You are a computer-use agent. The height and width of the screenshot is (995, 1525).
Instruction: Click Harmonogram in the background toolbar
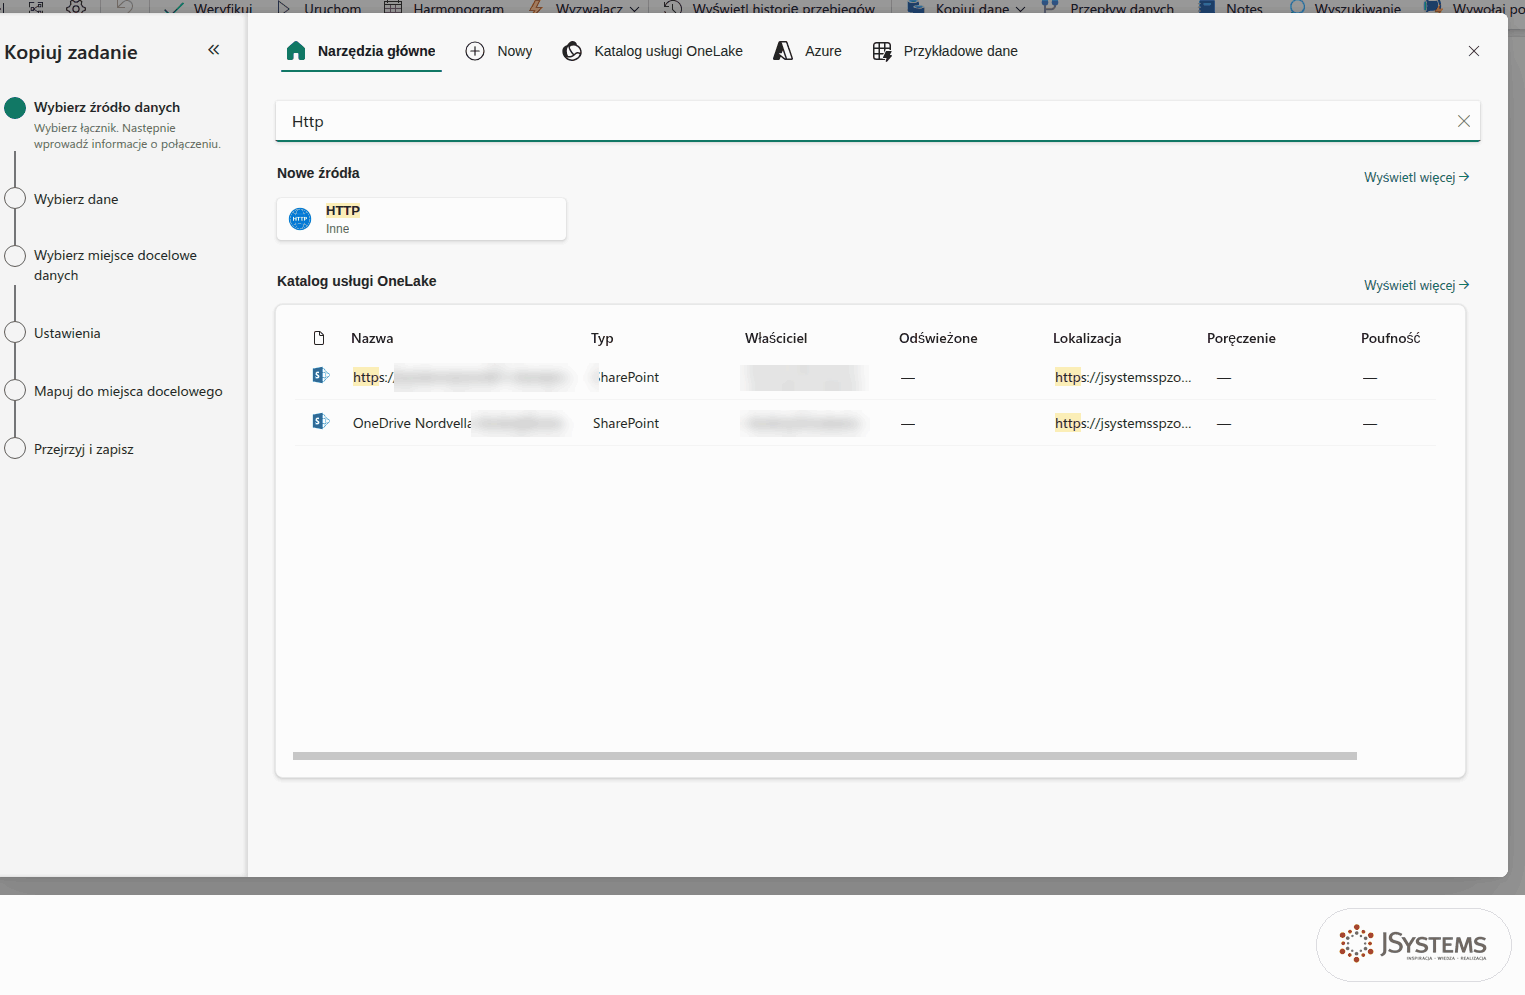[444, 7]
